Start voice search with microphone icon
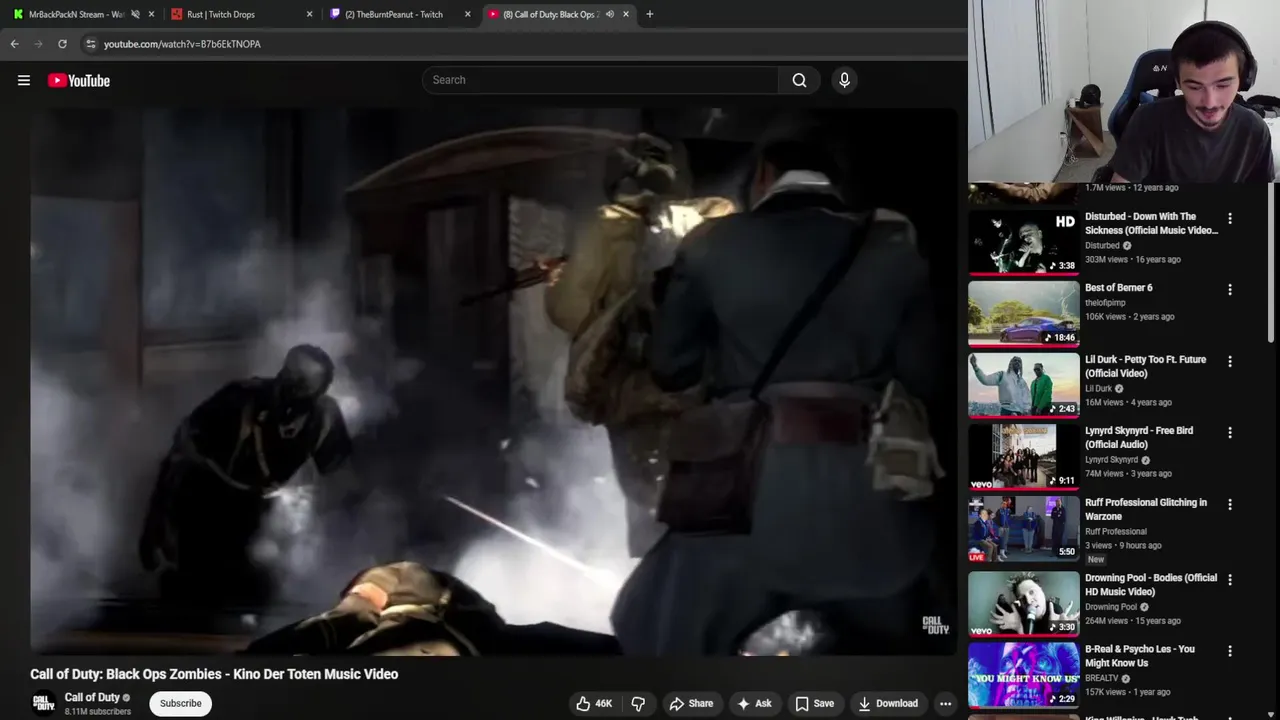 pos(844,80)
